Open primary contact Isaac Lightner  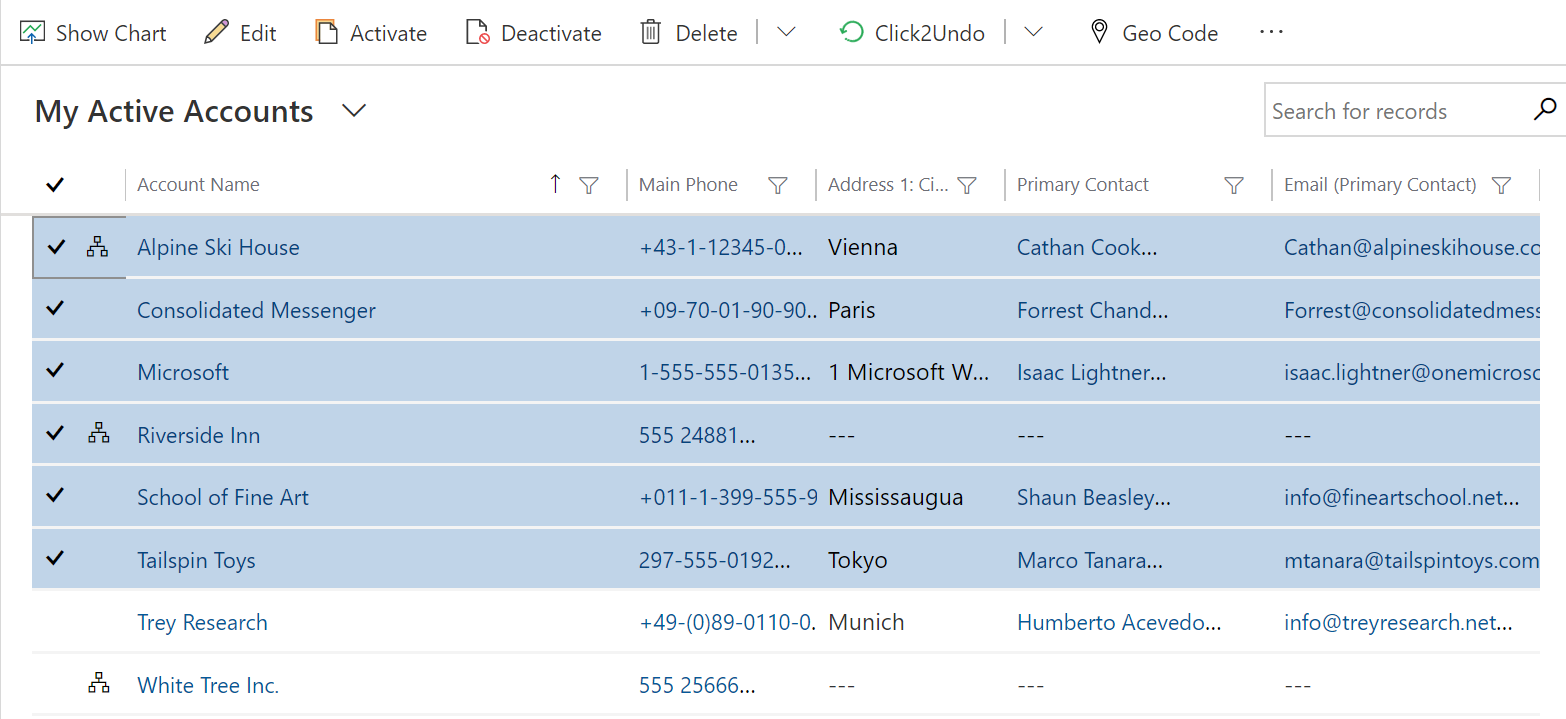(1092, 372)
